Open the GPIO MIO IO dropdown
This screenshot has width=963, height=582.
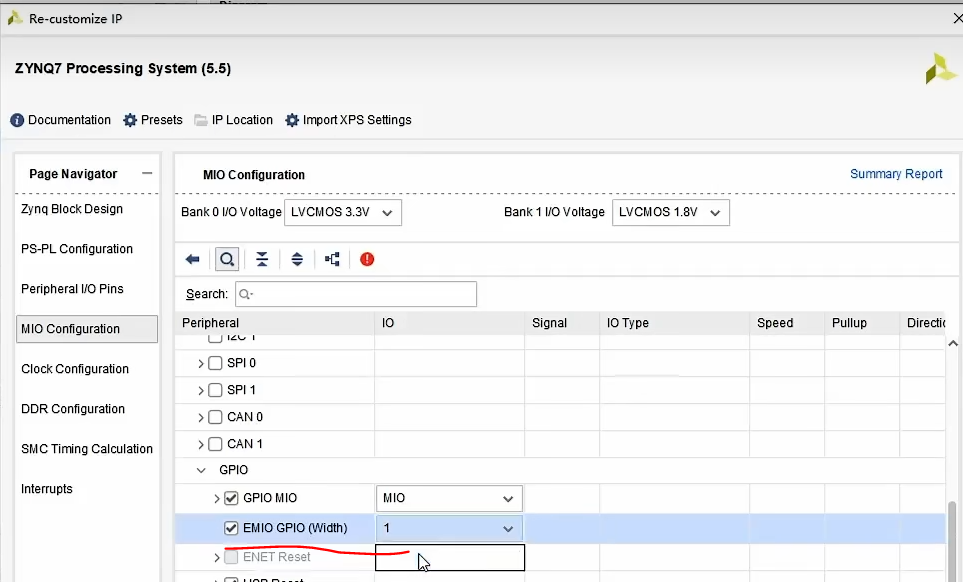click(x=449, y=498)
